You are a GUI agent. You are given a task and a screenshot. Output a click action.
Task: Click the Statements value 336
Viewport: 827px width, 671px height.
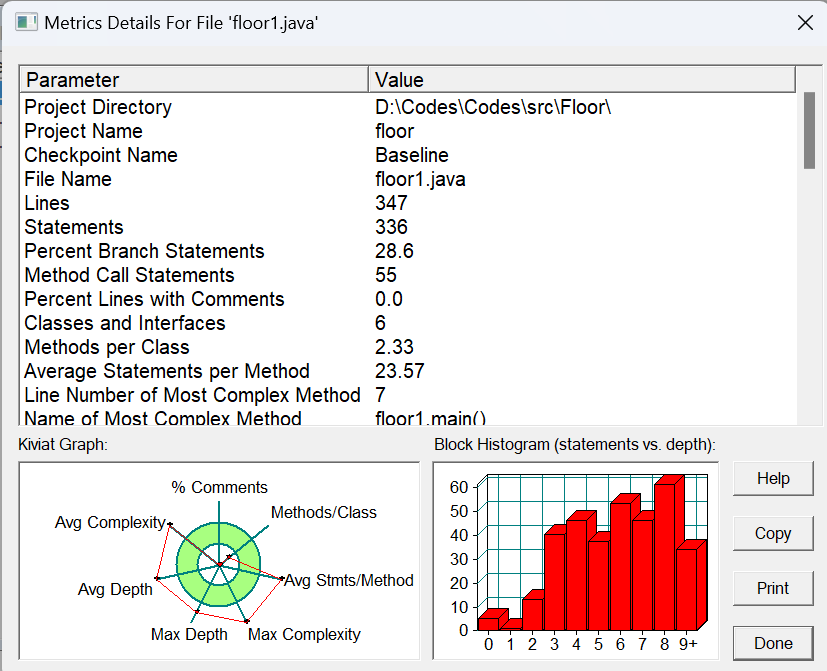[391, 227]
